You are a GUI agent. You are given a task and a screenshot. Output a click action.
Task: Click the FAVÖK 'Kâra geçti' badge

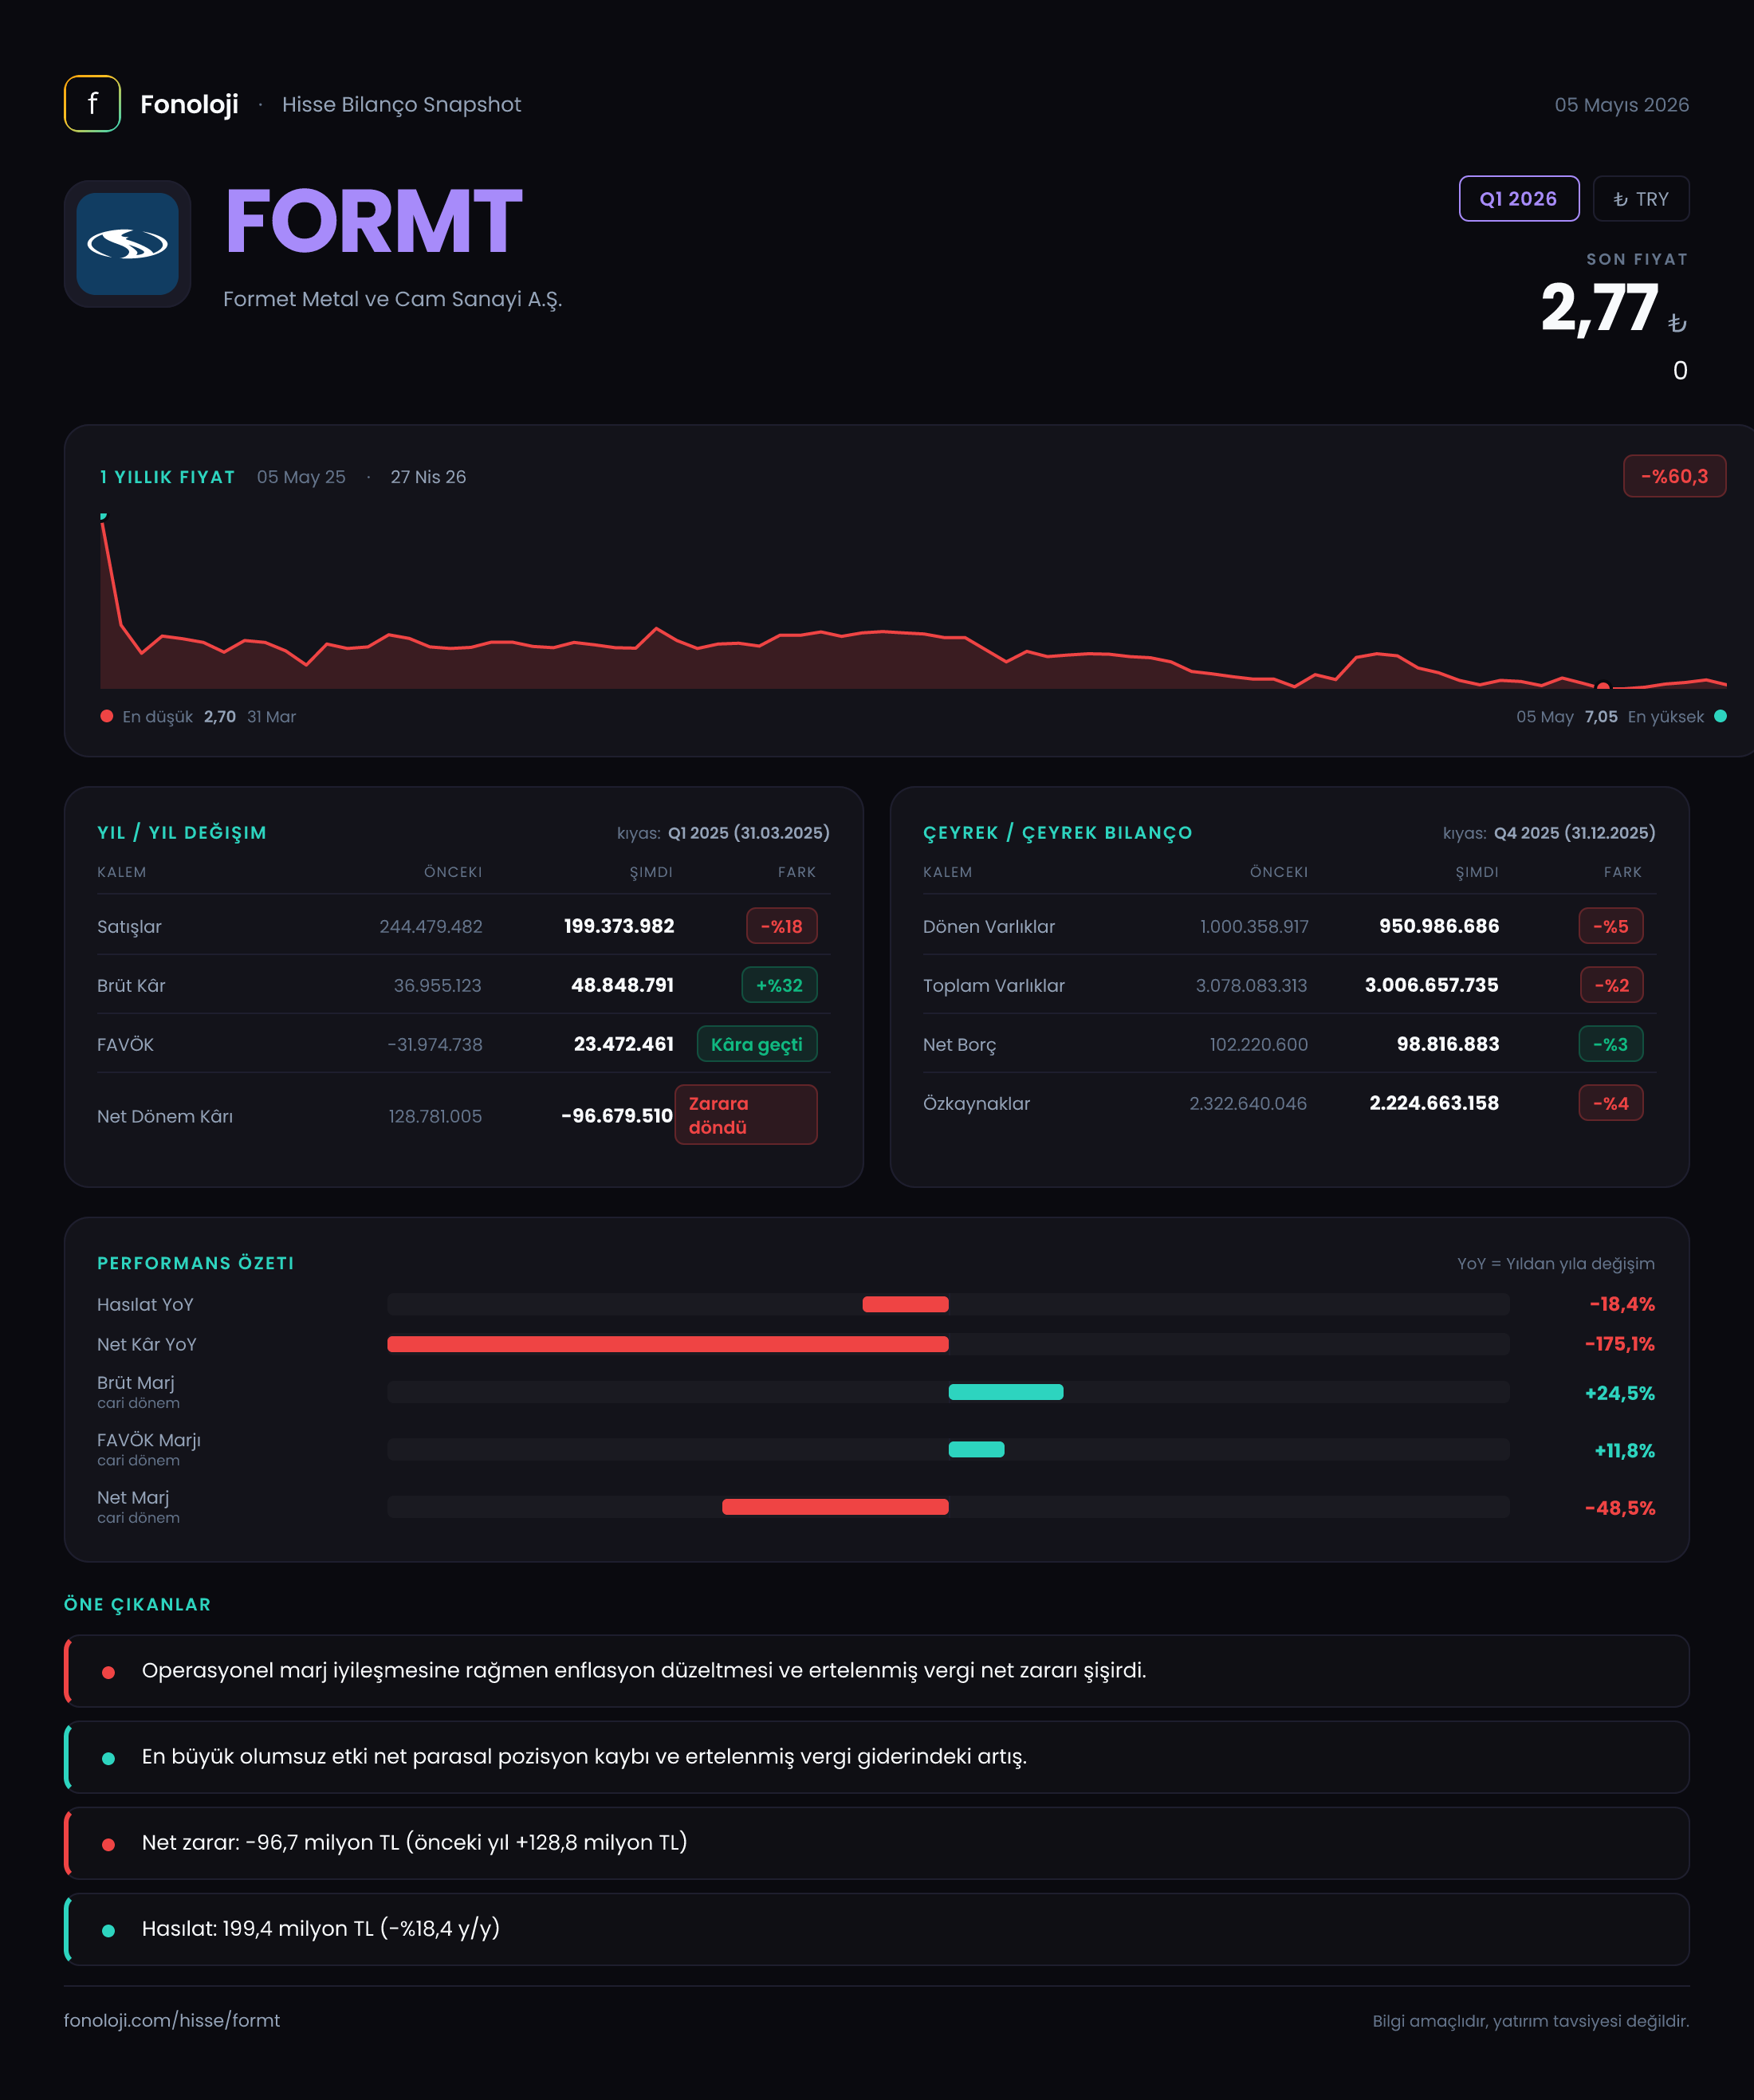(756, 1044)
